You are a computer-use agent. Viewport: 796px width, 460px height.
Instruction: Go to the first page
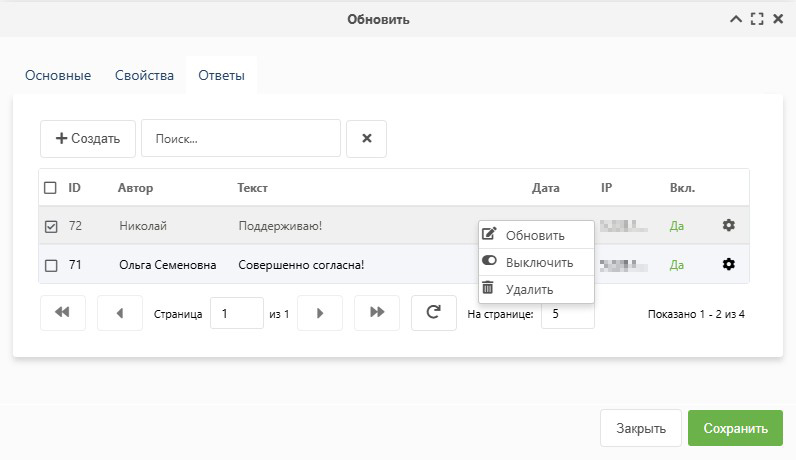click(62, 313)
